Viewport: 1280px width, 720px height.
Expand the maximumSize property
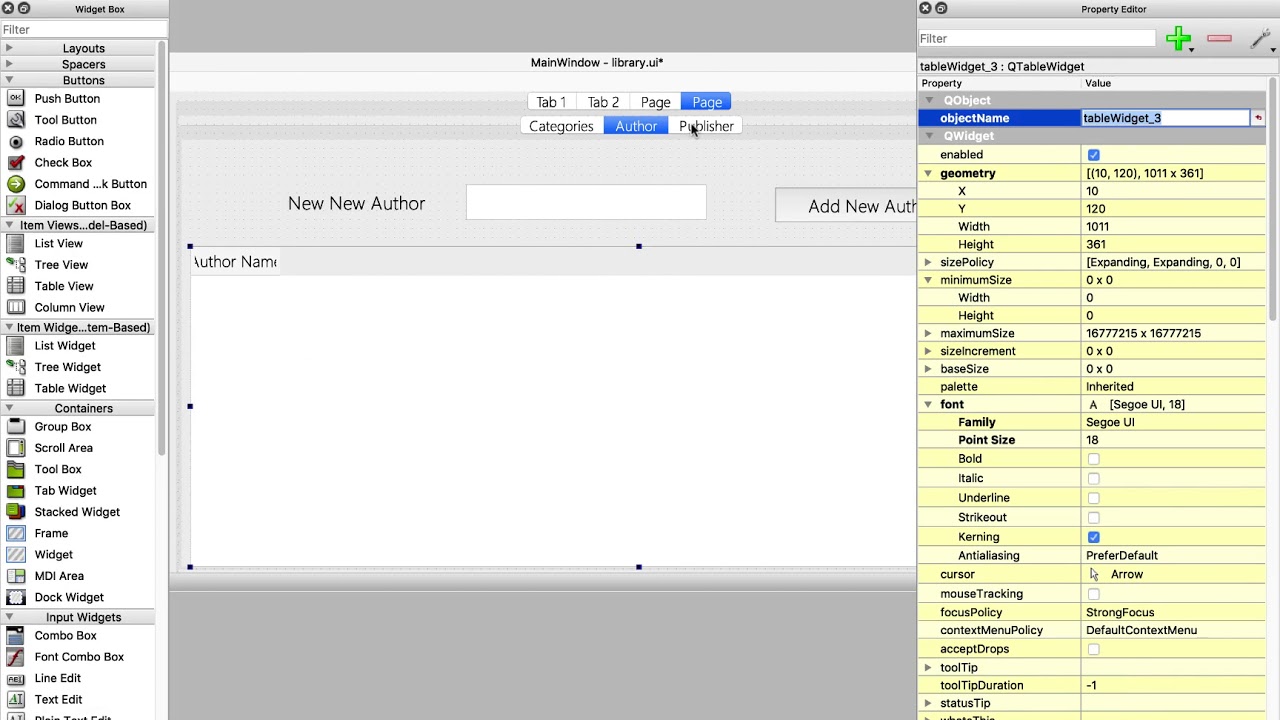928,333
